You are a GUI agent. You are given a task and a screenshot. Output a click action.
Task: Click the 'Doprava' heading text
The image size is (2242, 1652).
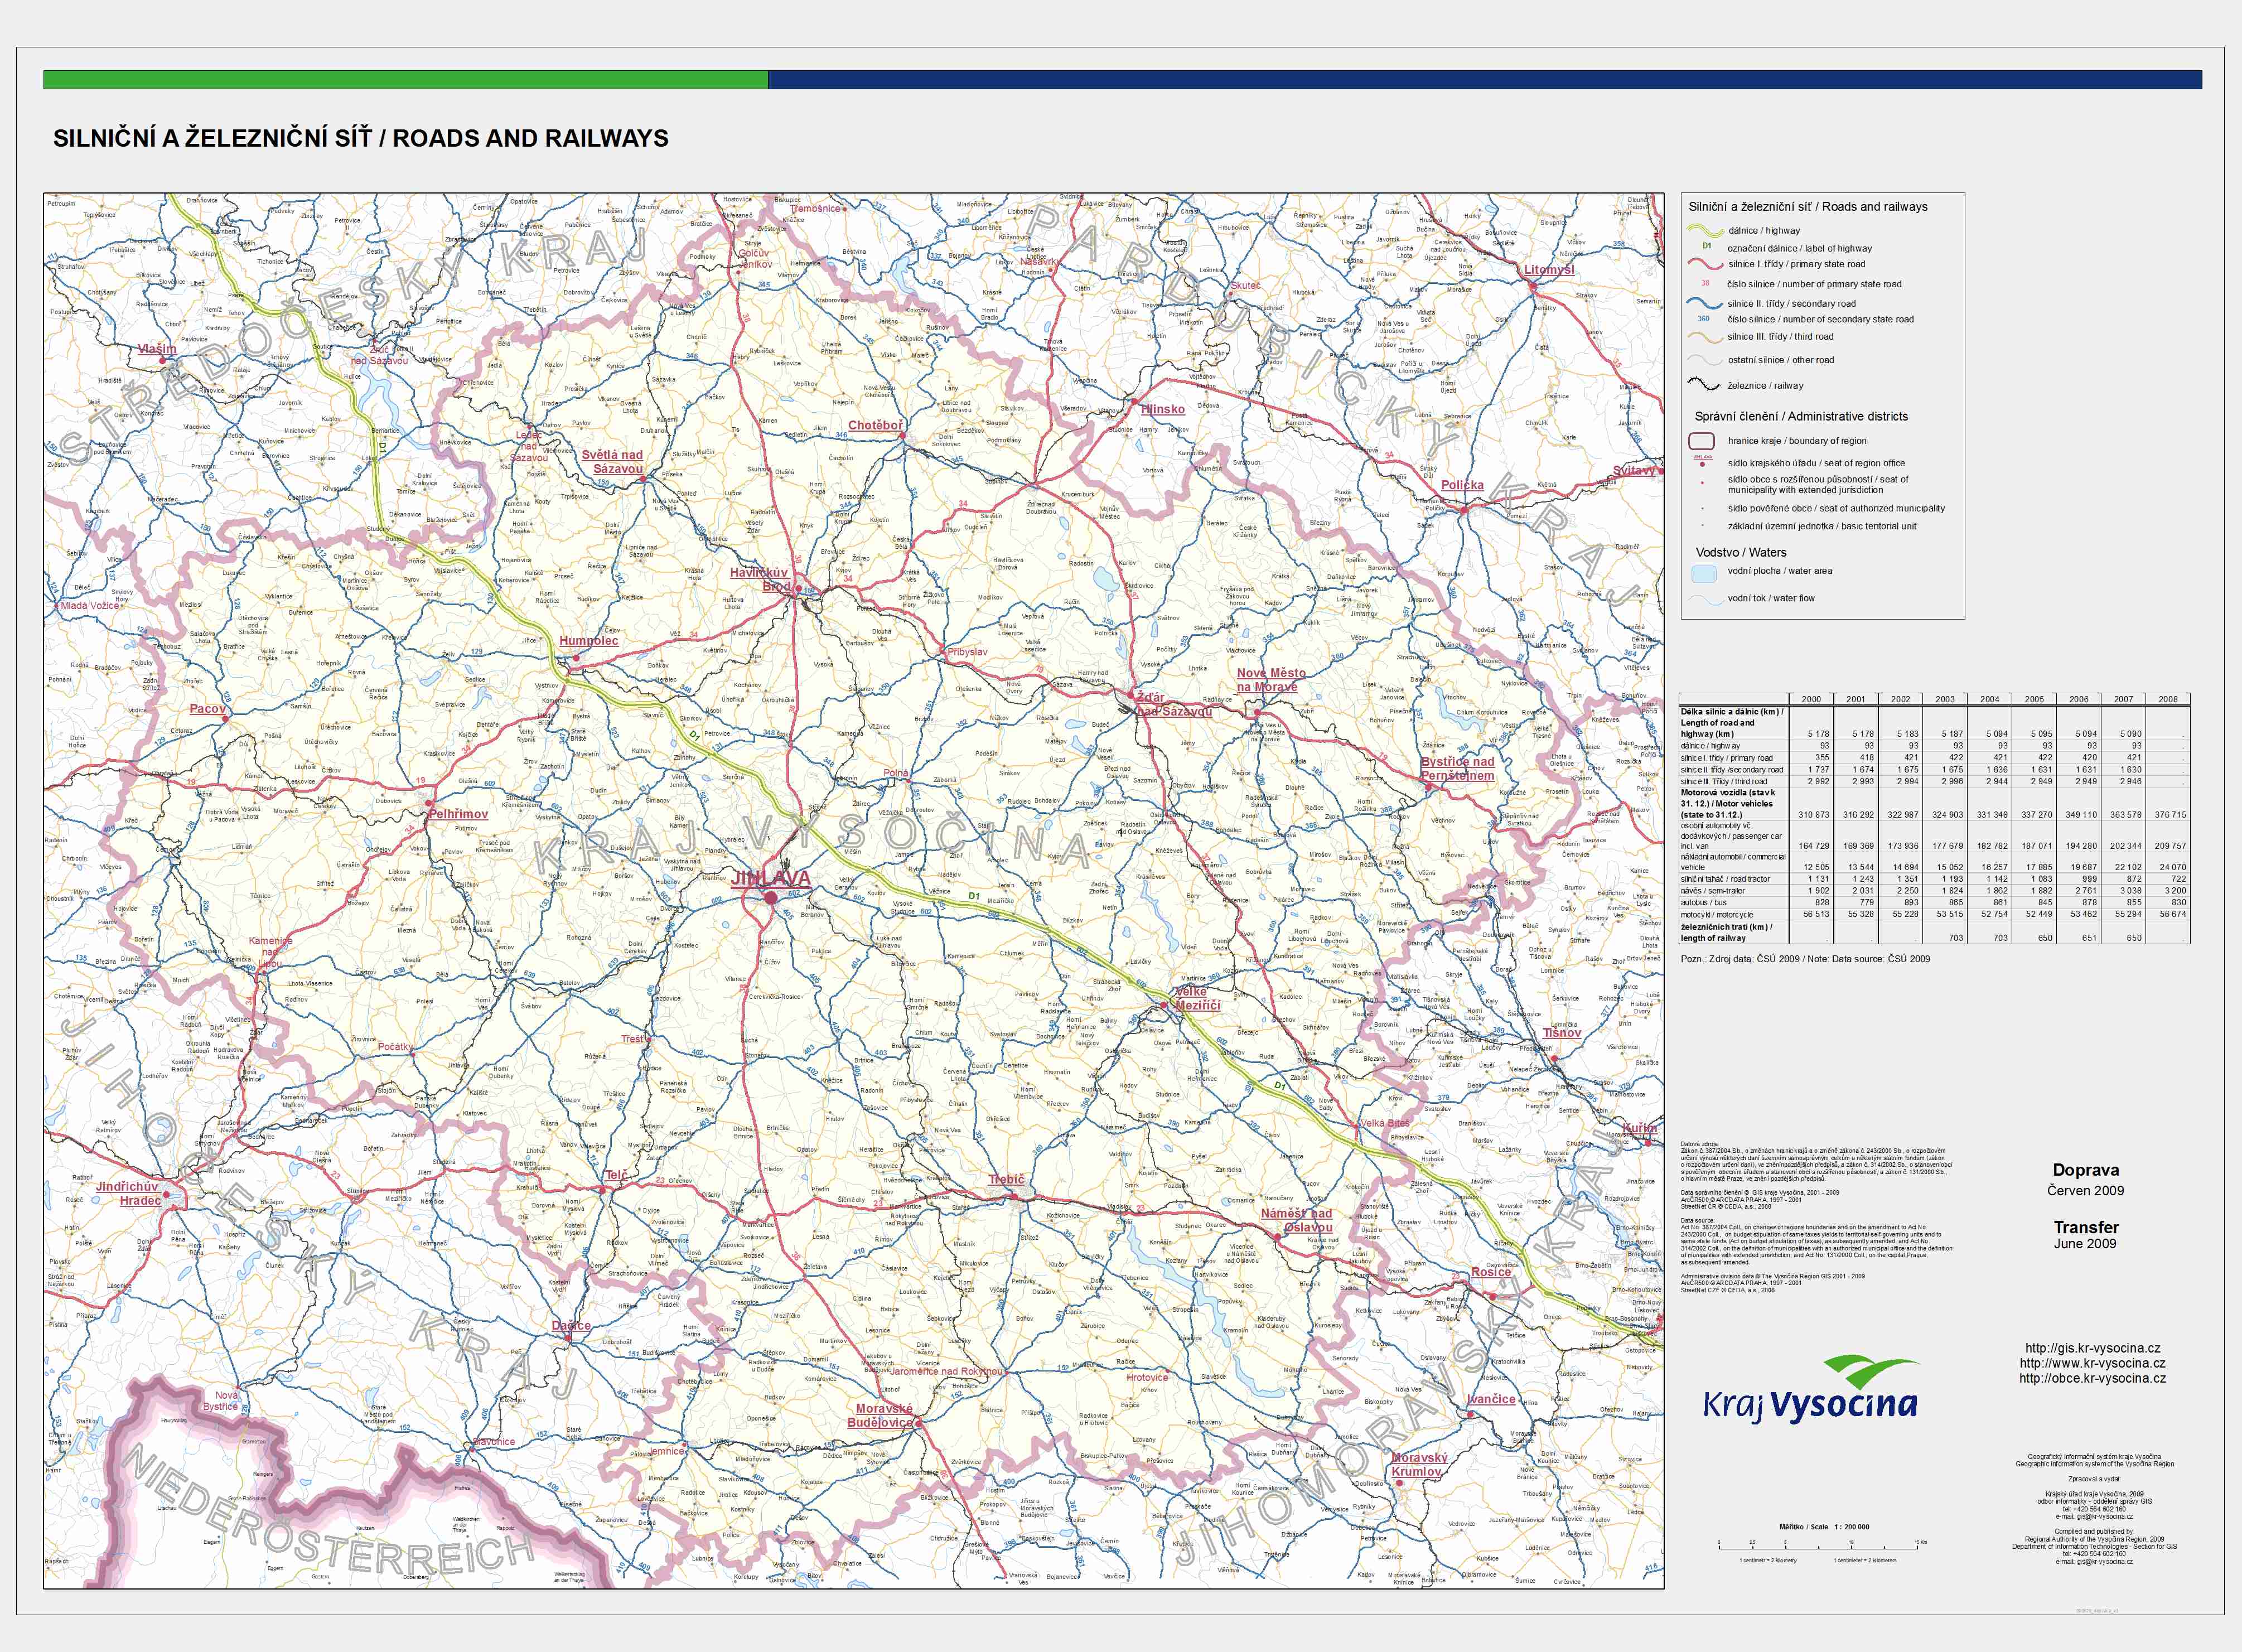[x=2085, y=1169]
